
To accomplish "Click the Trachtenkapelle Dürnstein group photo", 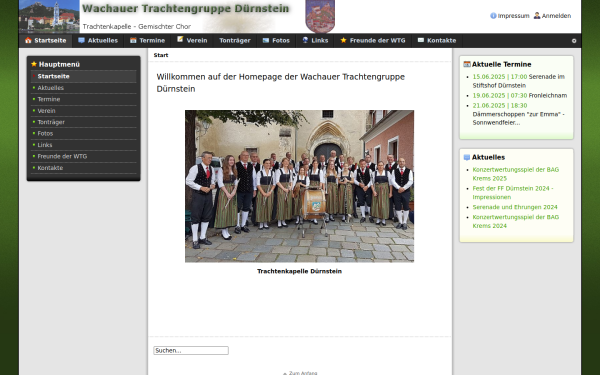I will pos(299,186).
